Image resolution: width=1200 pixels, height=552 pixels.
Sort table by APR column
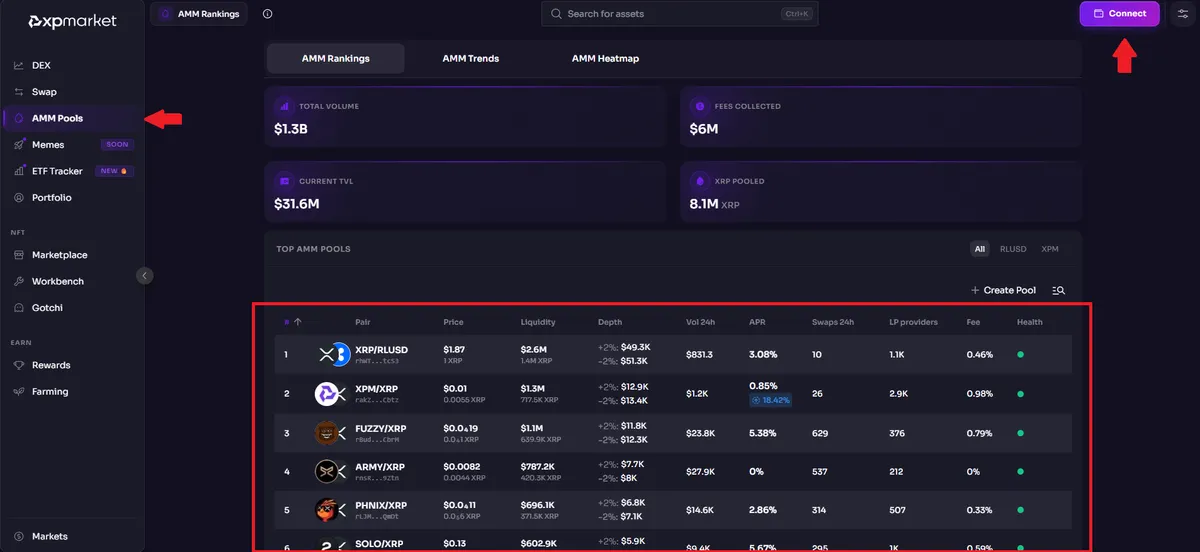pos(757,322)
